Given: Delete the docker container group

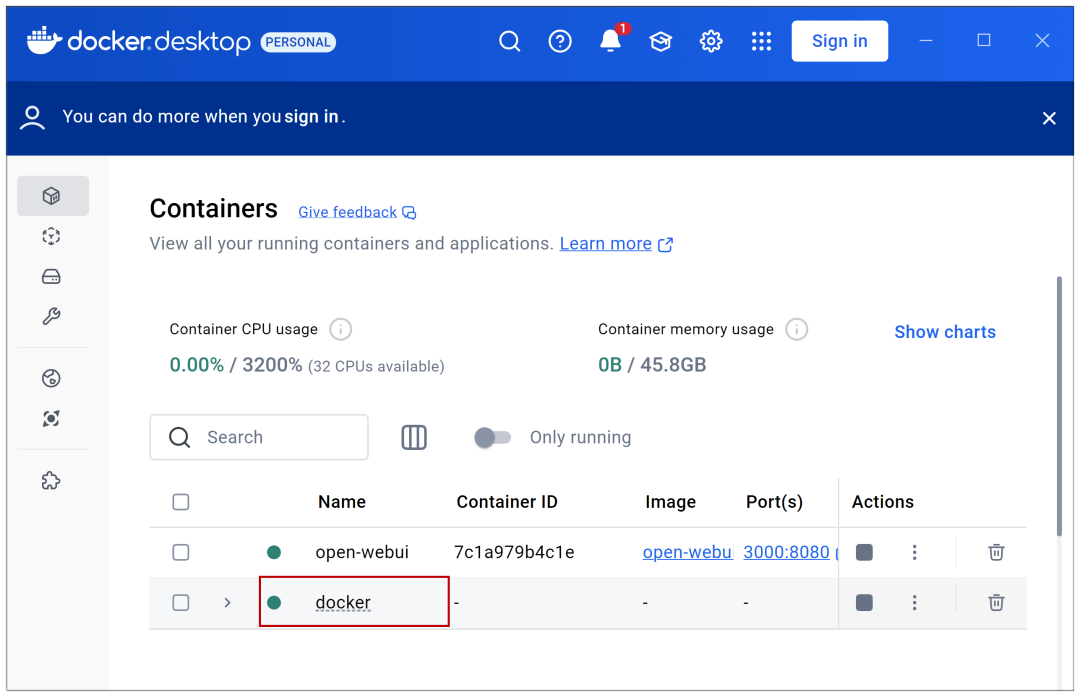Looking at the screenshot, I should pos(996,603).
